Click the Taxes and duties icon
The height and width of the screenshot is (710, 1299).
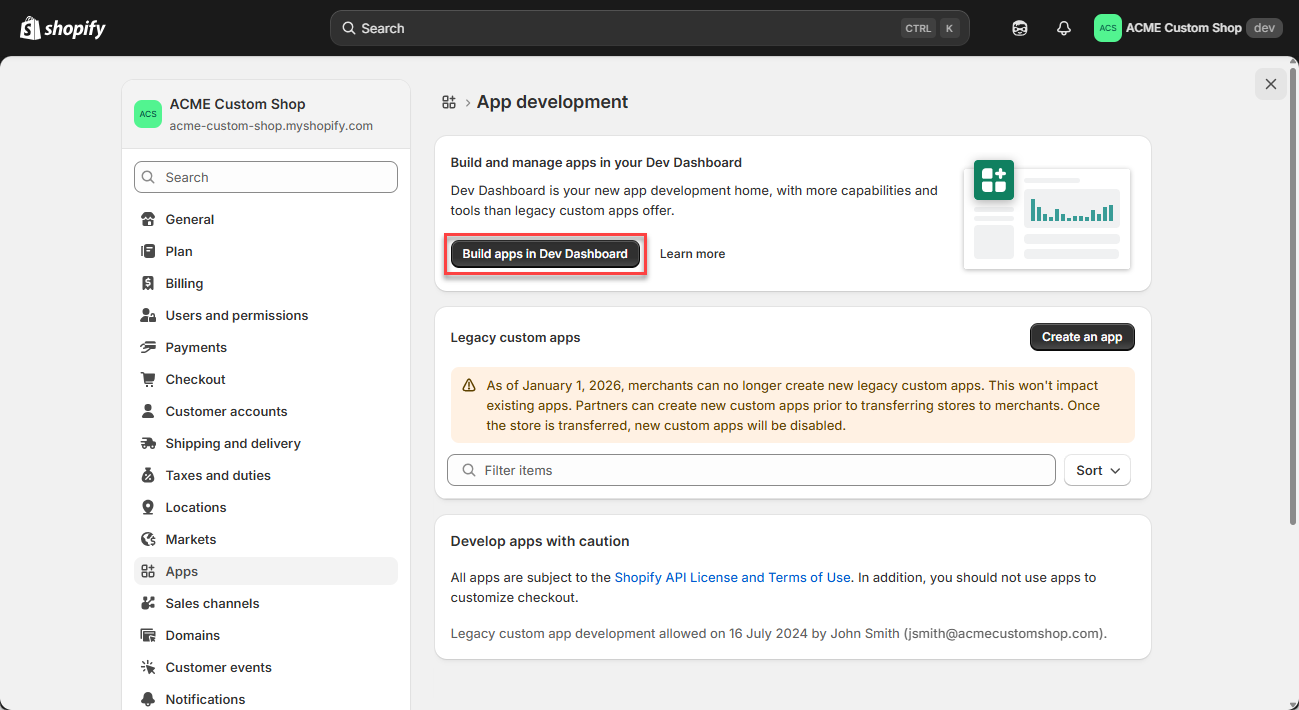[148, 475]
